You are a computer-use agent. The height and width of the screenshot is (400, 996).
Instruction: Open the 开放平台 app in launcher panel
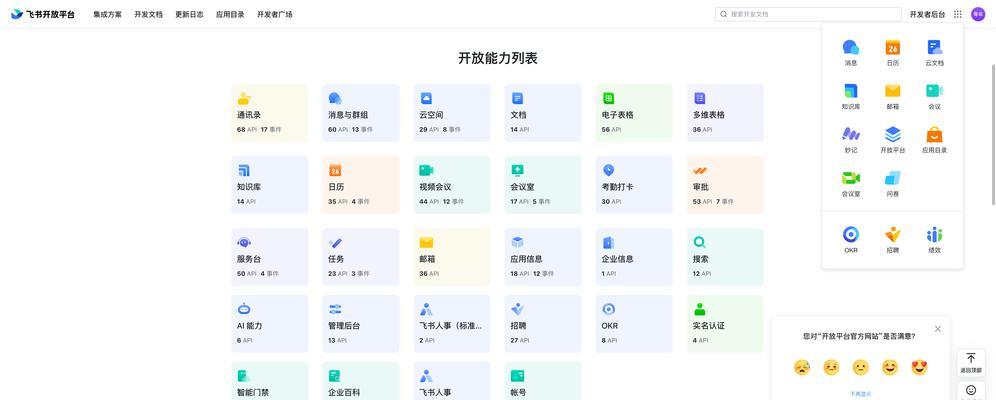point(892,140)
